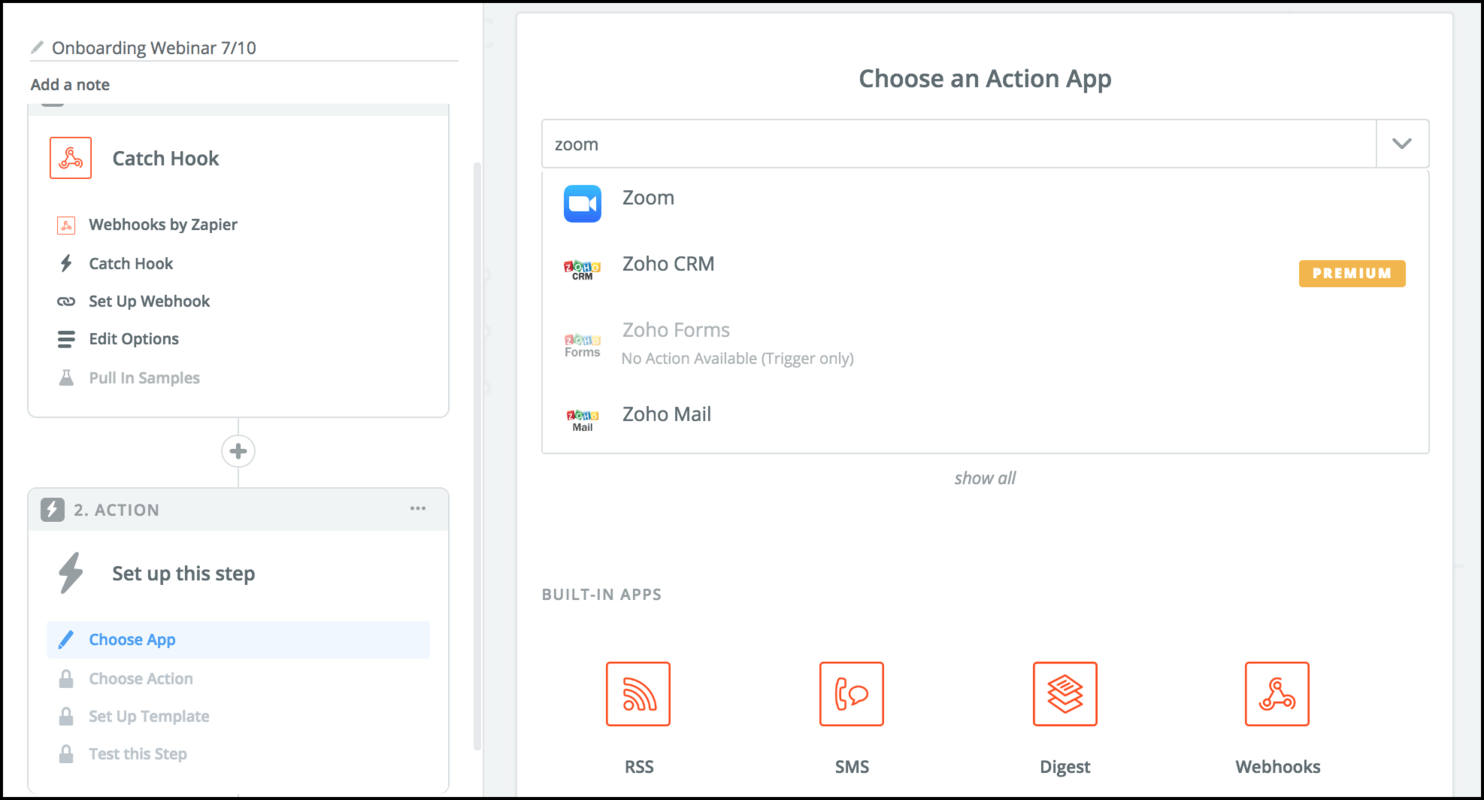The height and width of the screenshot is (800, 1484).
Task: Click the pencil icon beside Onboarding Webinar title
Action: [x=38, y=47]
